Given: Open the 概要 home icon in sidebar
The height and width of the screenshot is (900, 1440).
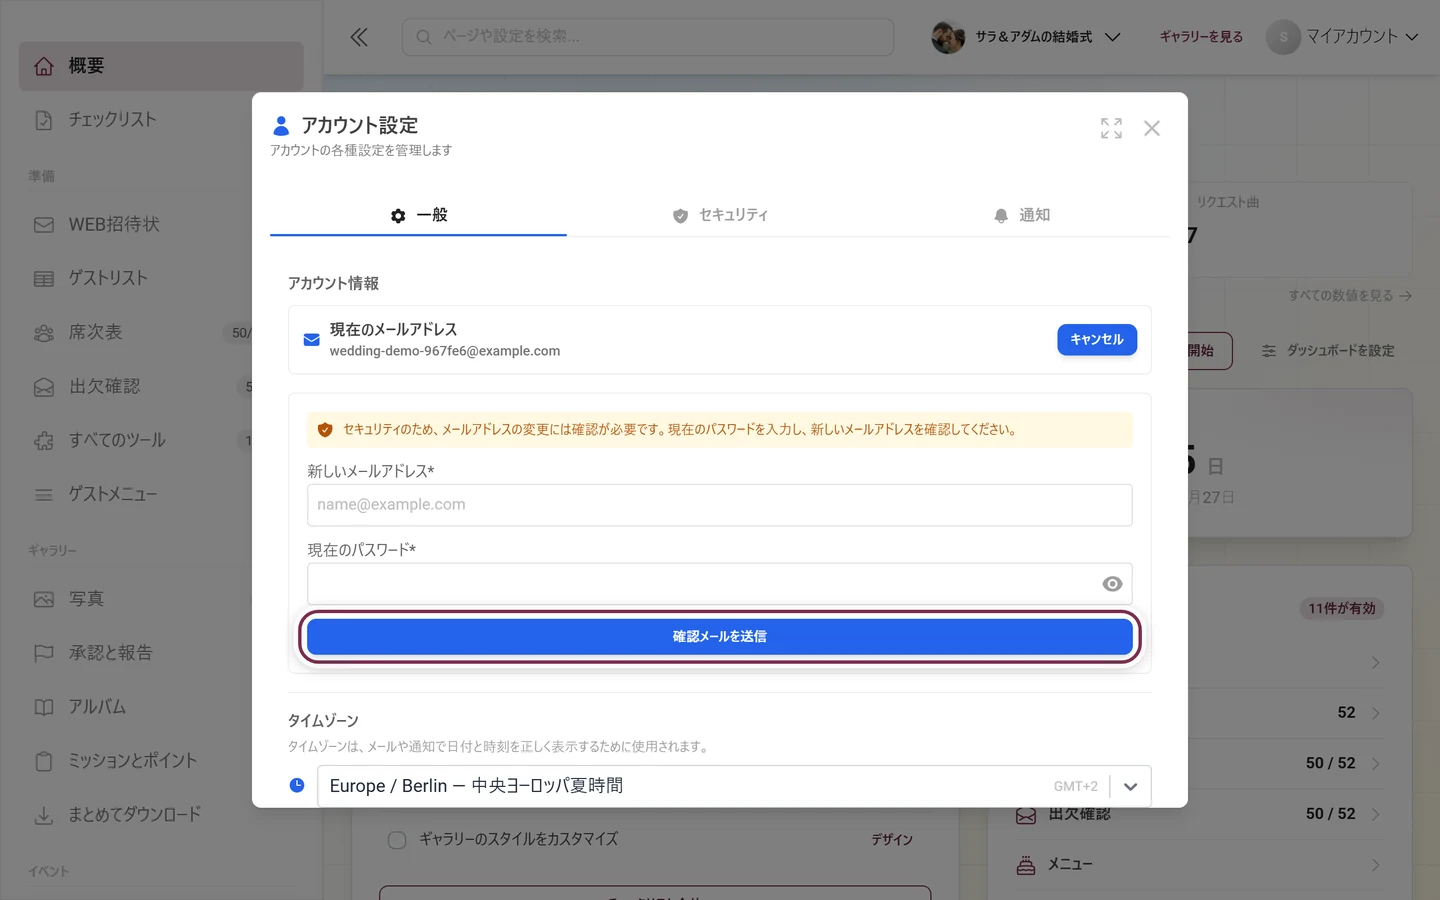Looking at the screenshot, I should pos(44,66).
